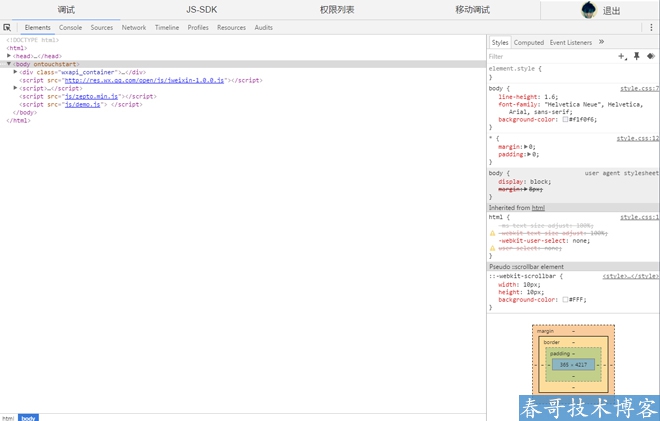660x421 pixels.
Task: Collapse the body element node
Action: pyautogui.click(x=9, y=64)
